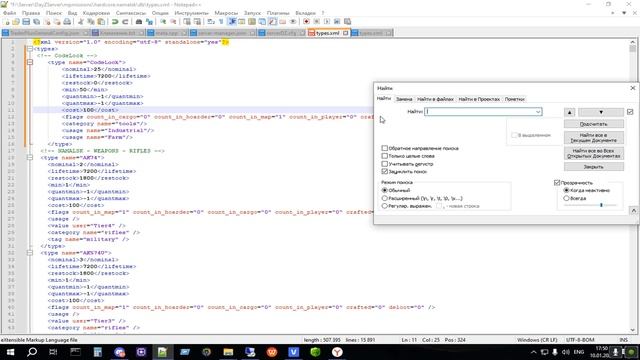Open the Найти field history dropdown
Image resolution: width=640 pixels, height=360 pixels.
[x=538, y=112]
